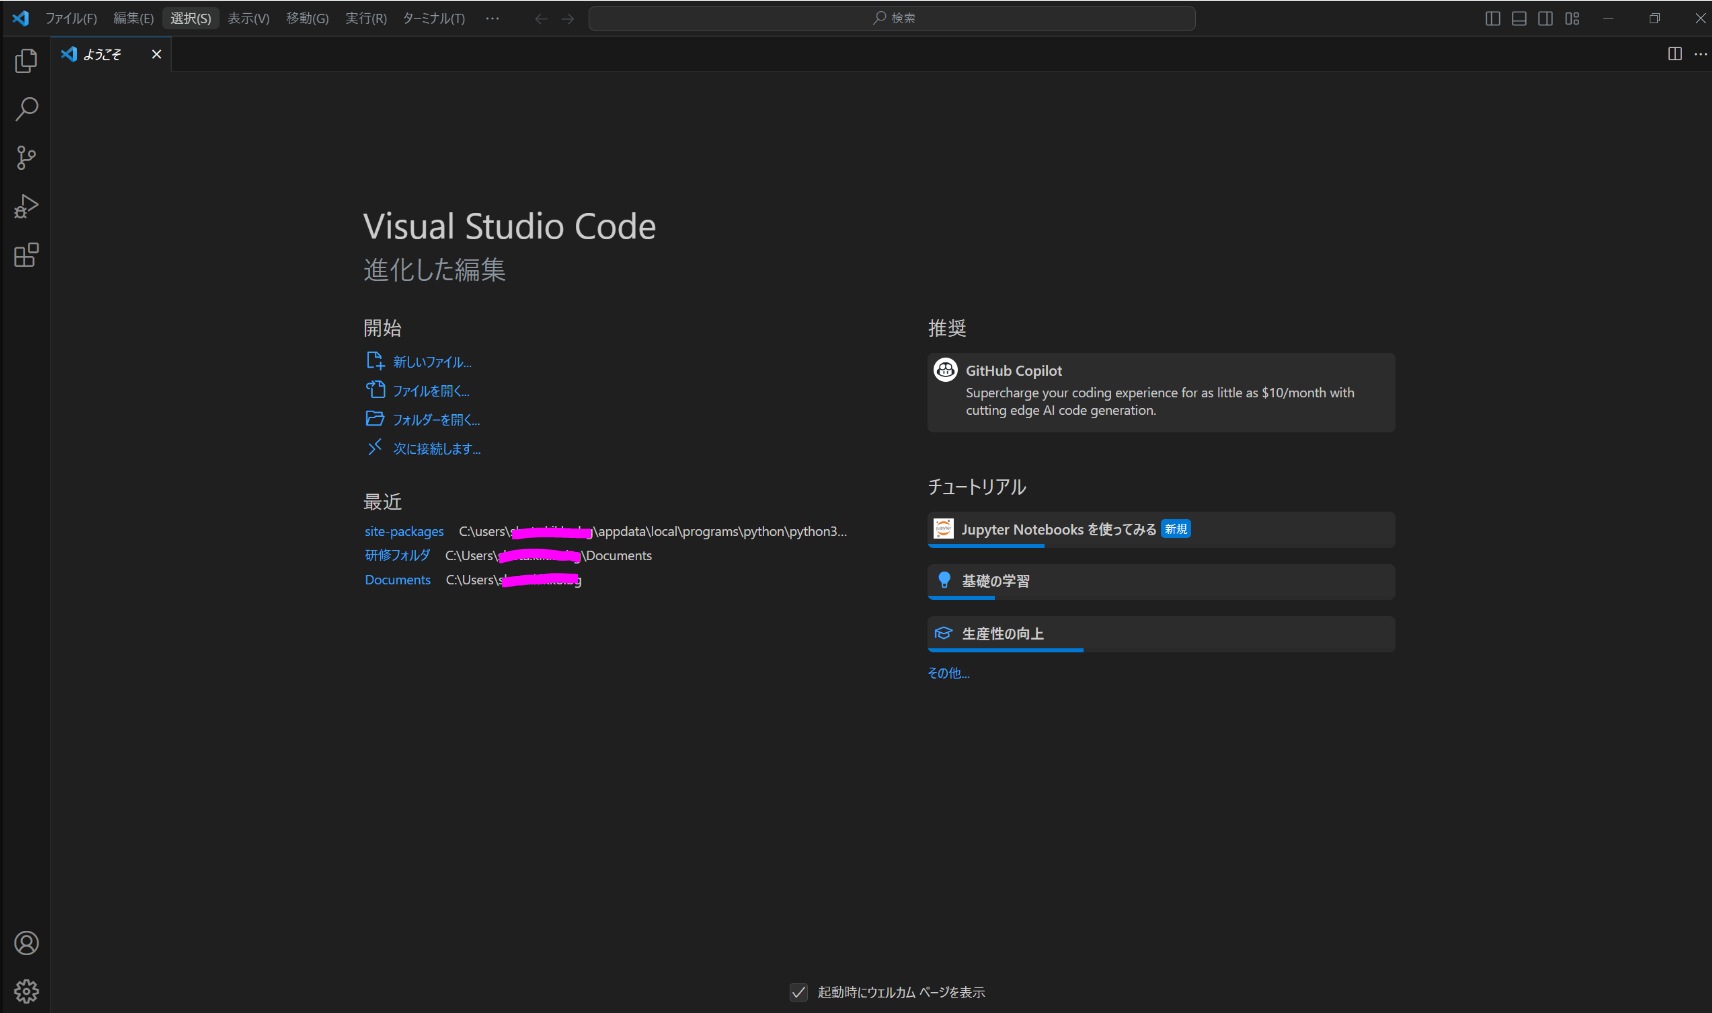Click the GitHub Copilot icon in 推奨 card
This screenshot has width=1712, height=1013.
(946, 369)
